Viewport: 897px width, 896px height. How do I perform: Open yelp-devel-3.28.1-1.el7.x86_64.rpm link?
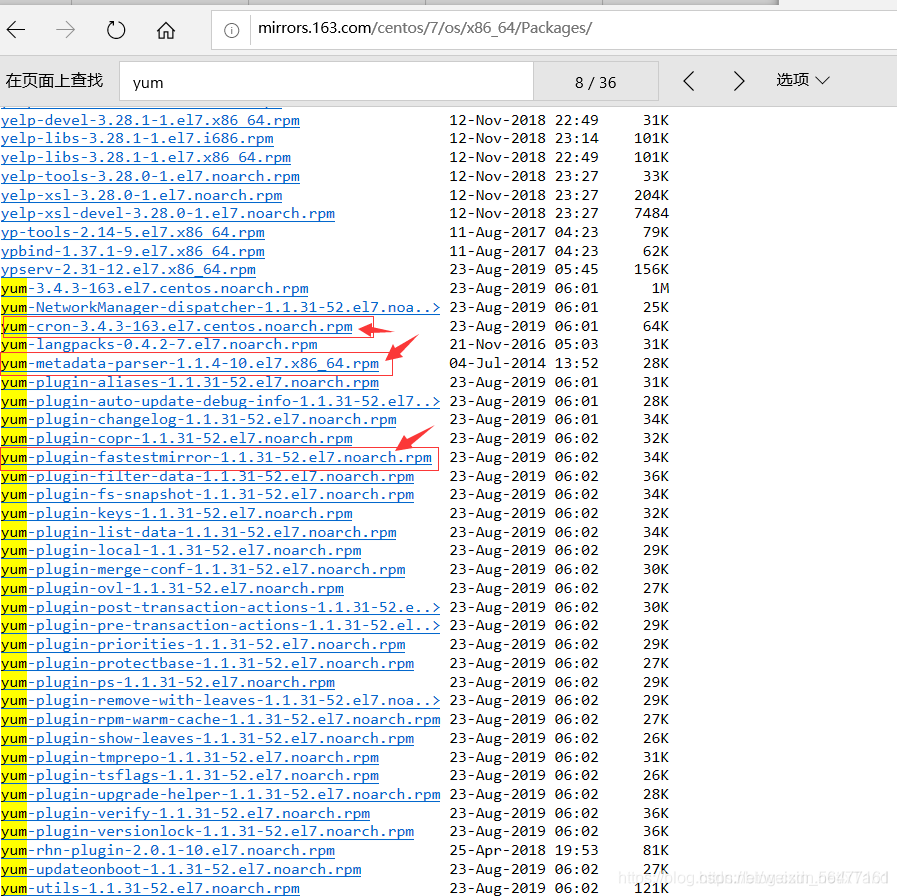pyautogui.click(x=150, y=120)
